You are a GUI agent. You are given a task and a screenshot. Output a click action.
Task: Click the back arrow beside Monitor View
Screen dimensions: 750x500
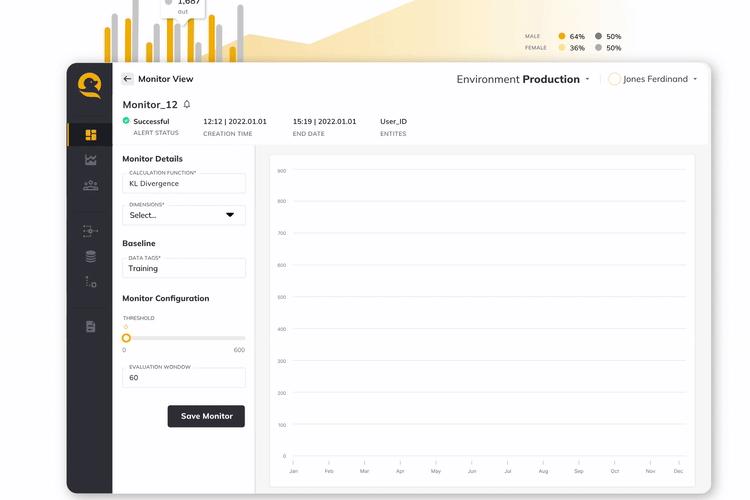tap(127, 79)
